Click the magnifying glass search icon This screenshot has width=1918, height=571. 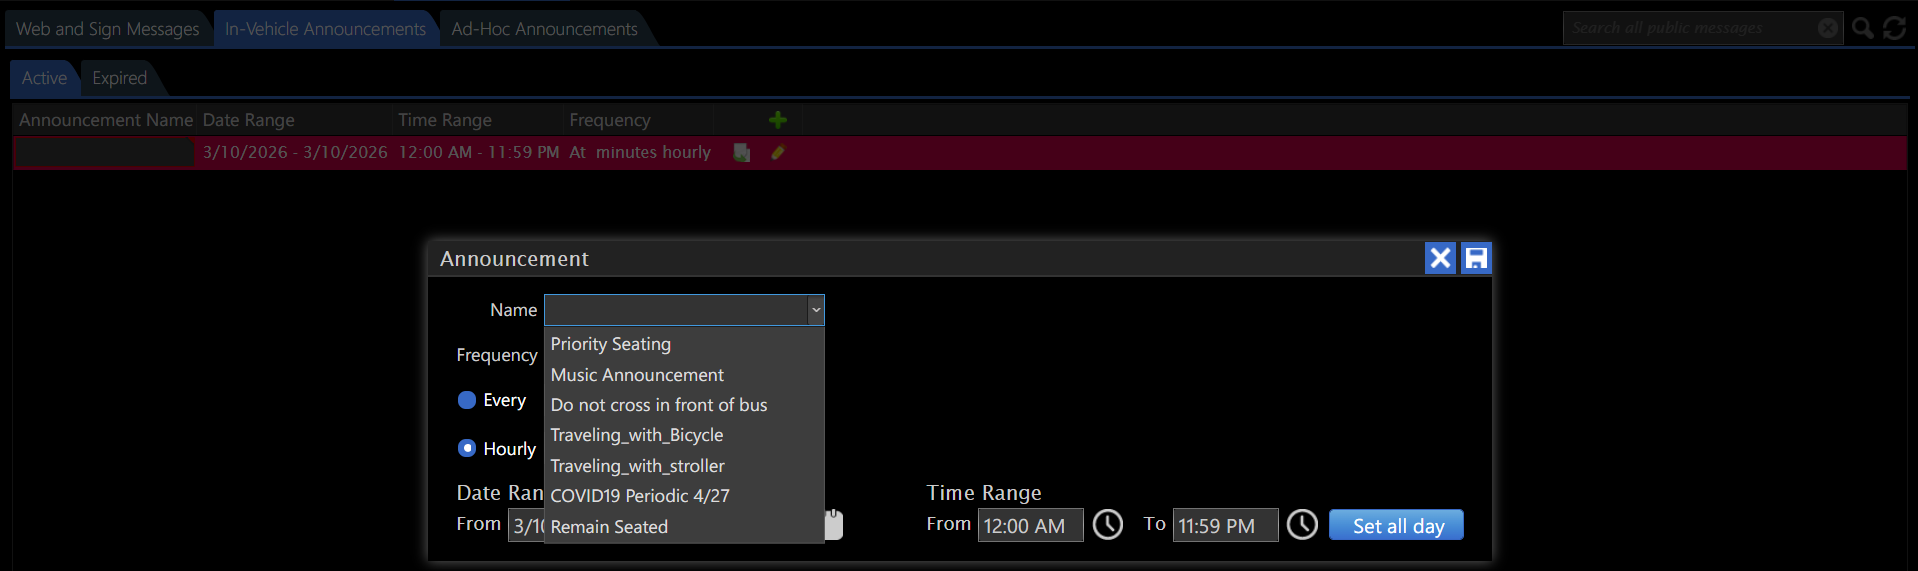pyautogui.click(x=1862, y=28)
